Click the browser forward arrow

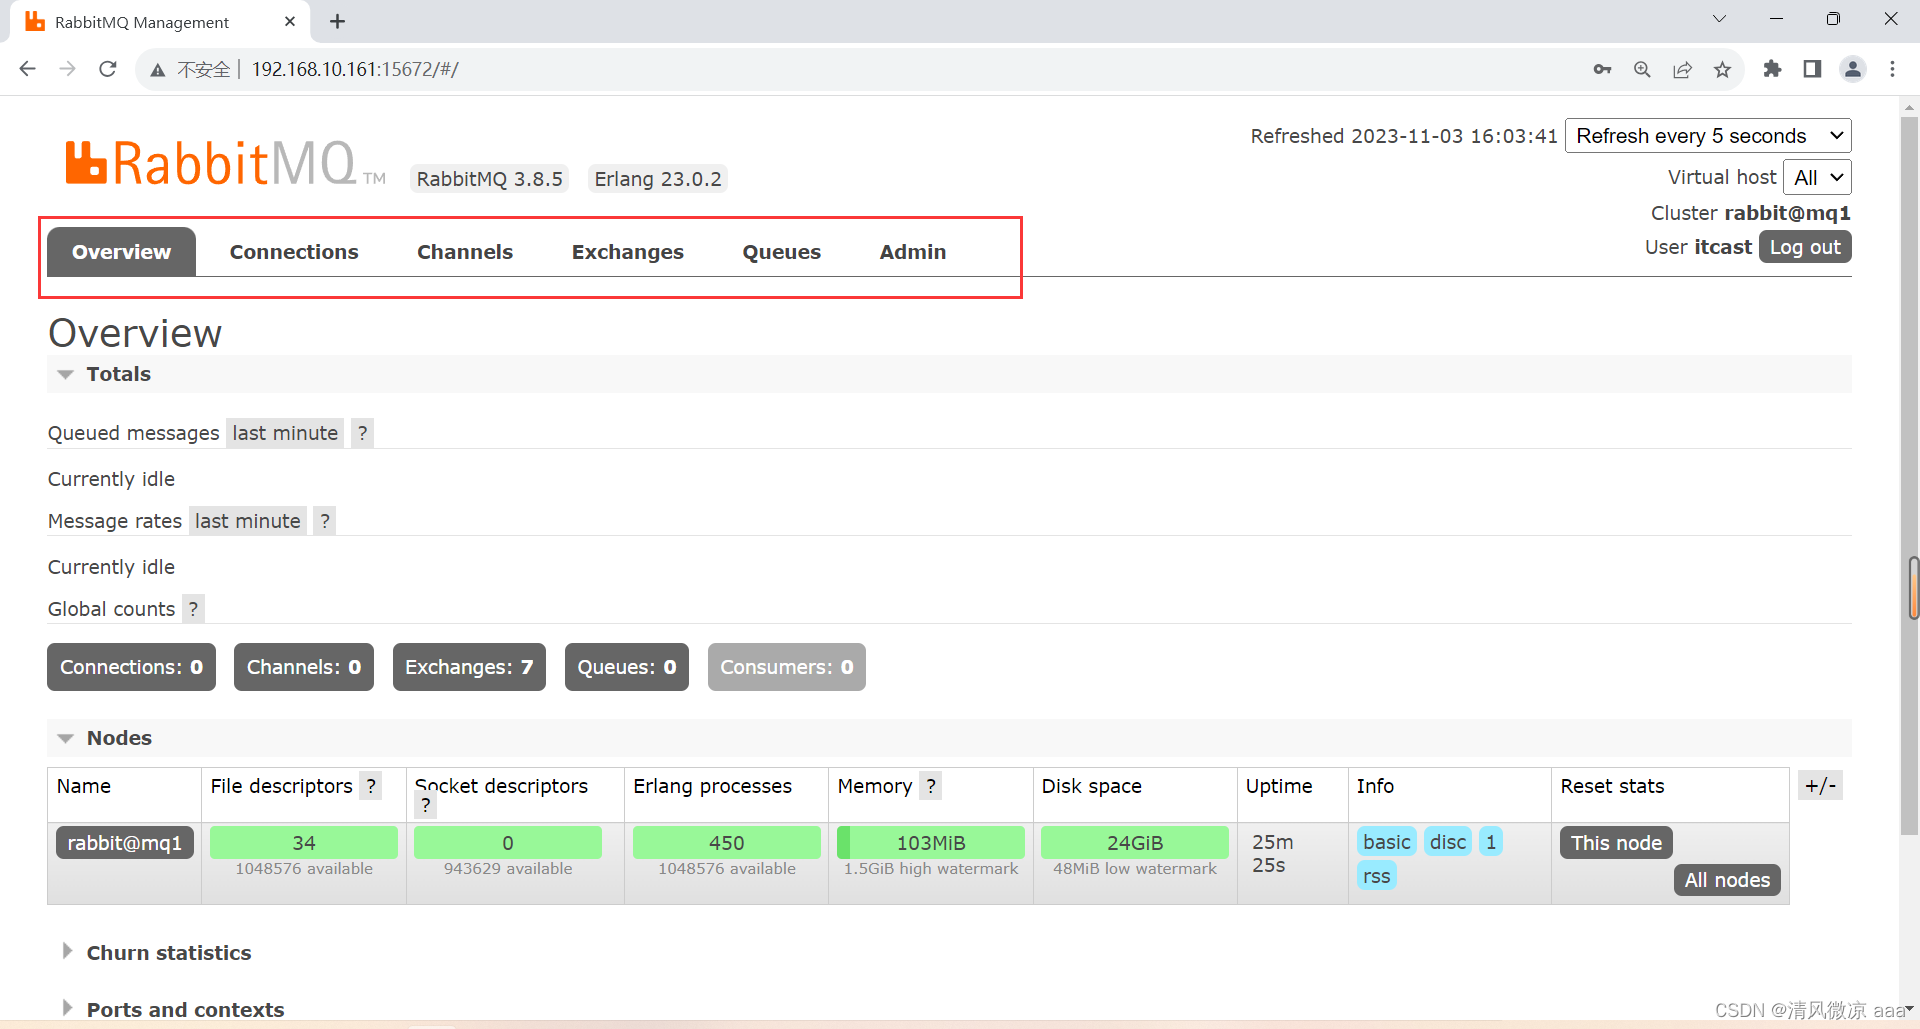click(x=68, y=69)
